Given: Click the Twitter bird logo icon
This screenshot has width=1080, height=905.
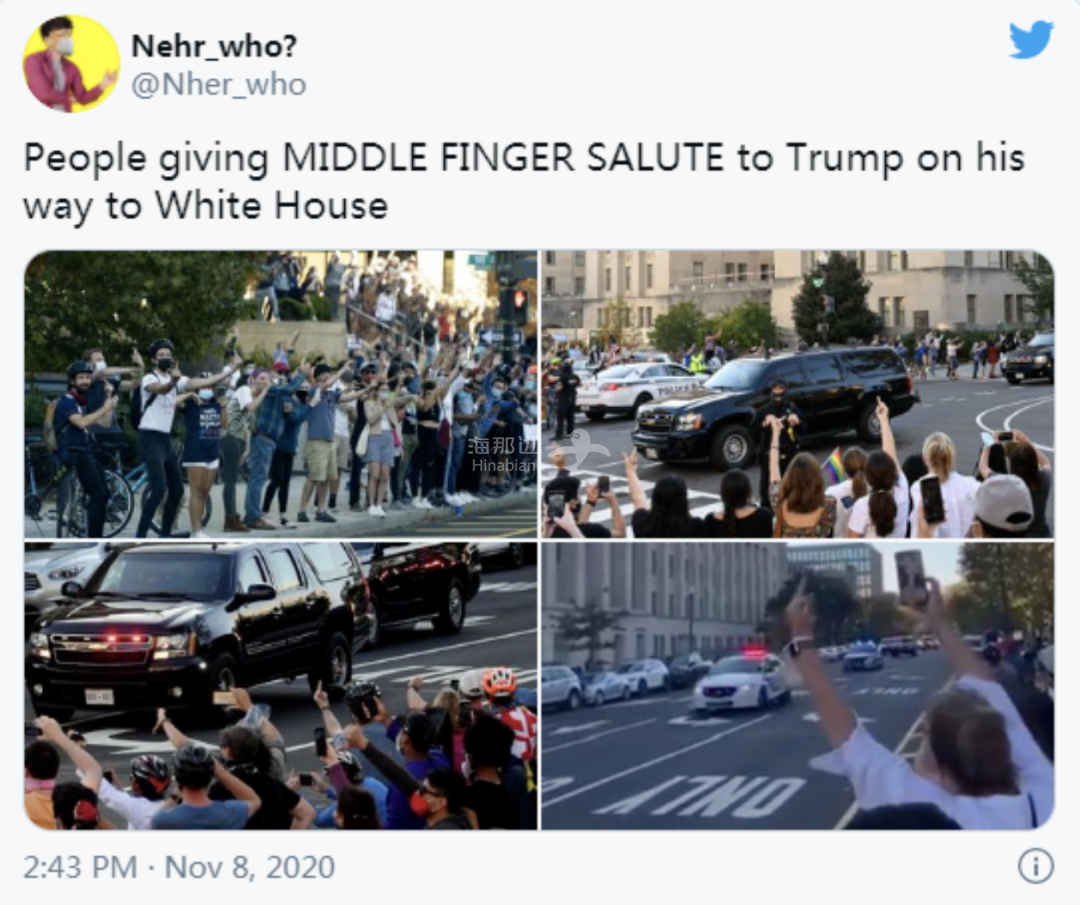Looking at the screenshot, I should click(1031, 39).
